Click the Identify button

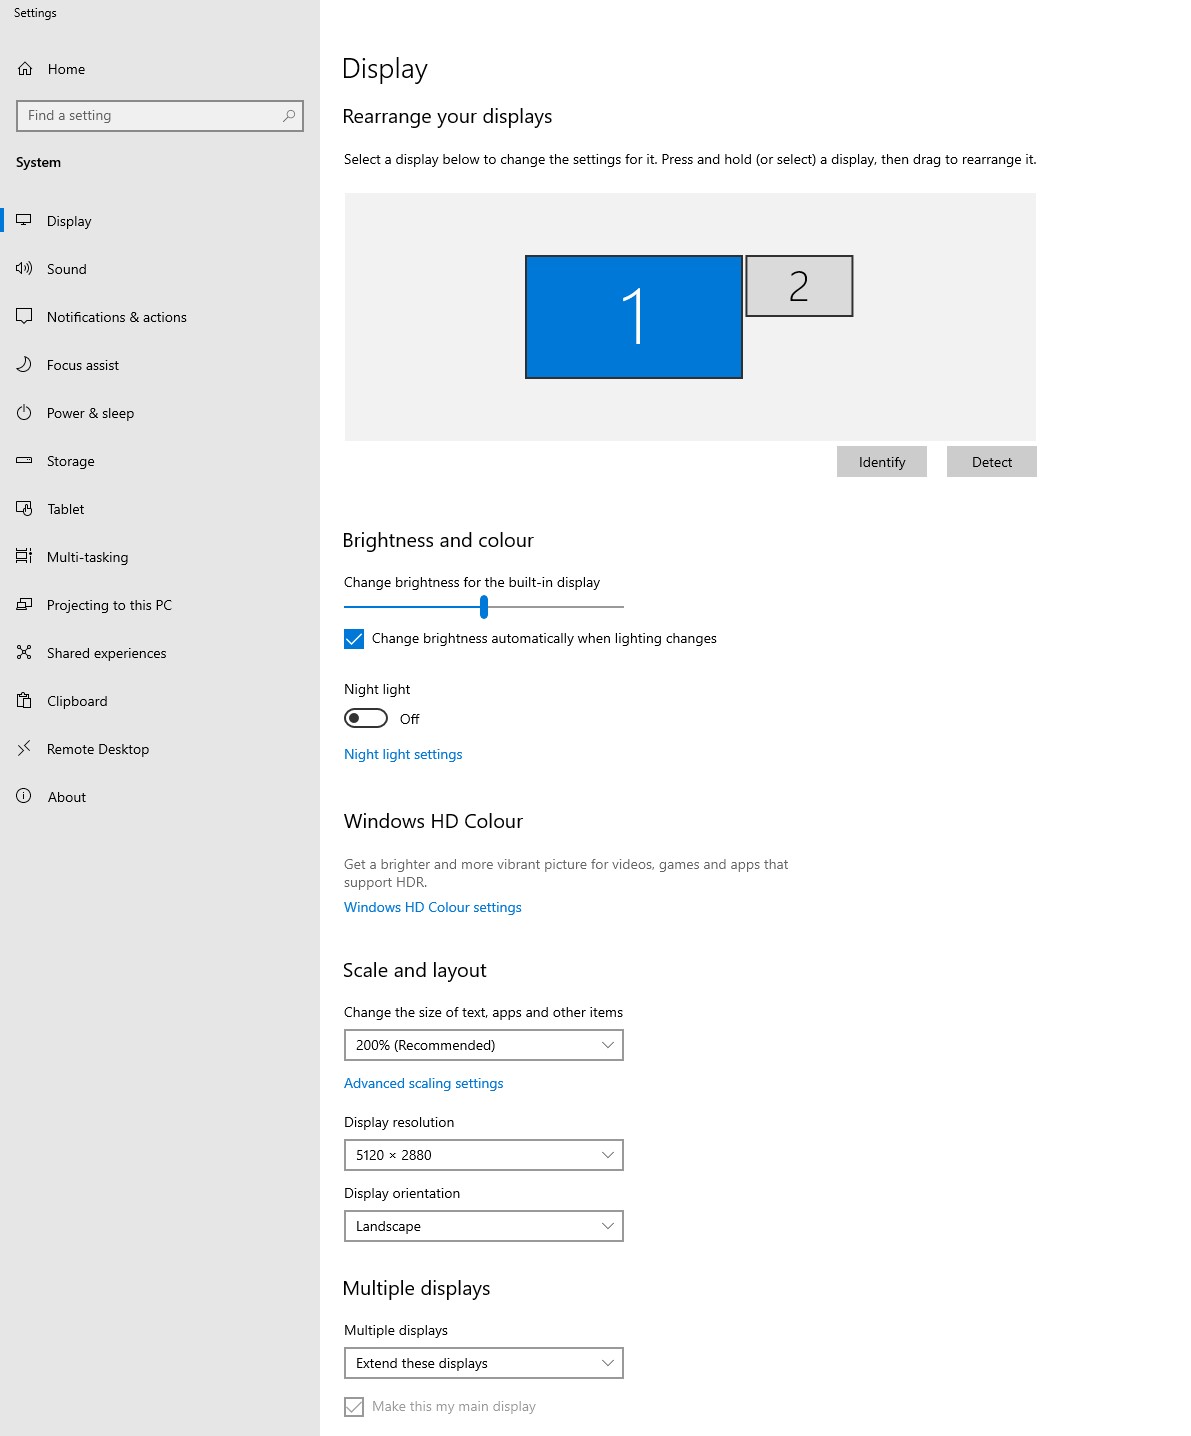pyautogui.click(x=882, y=462)
